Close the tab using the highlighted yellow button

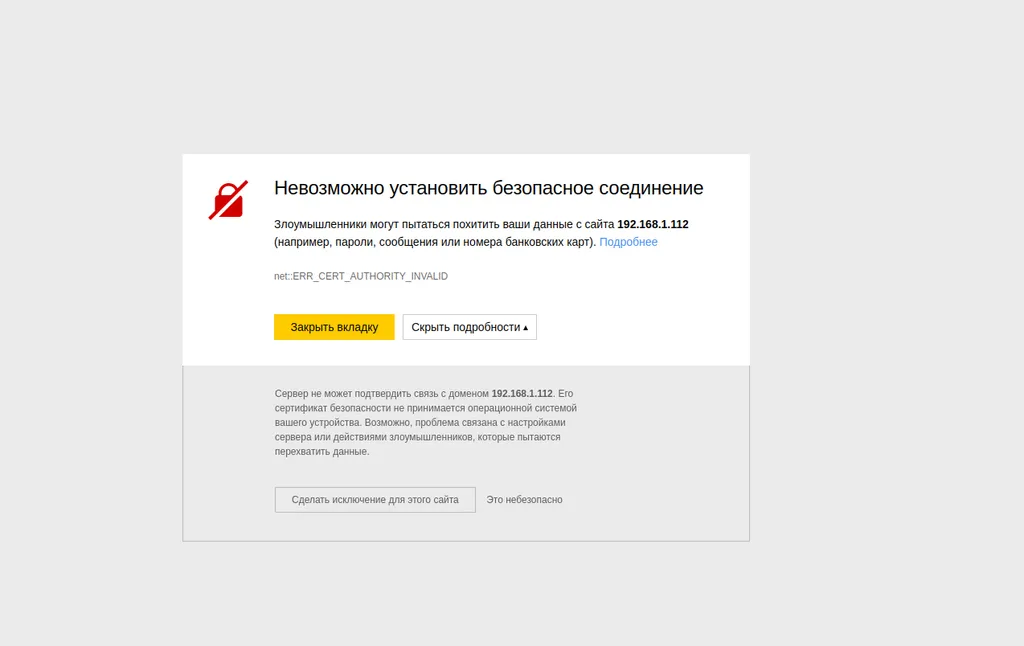coord(333,326)
